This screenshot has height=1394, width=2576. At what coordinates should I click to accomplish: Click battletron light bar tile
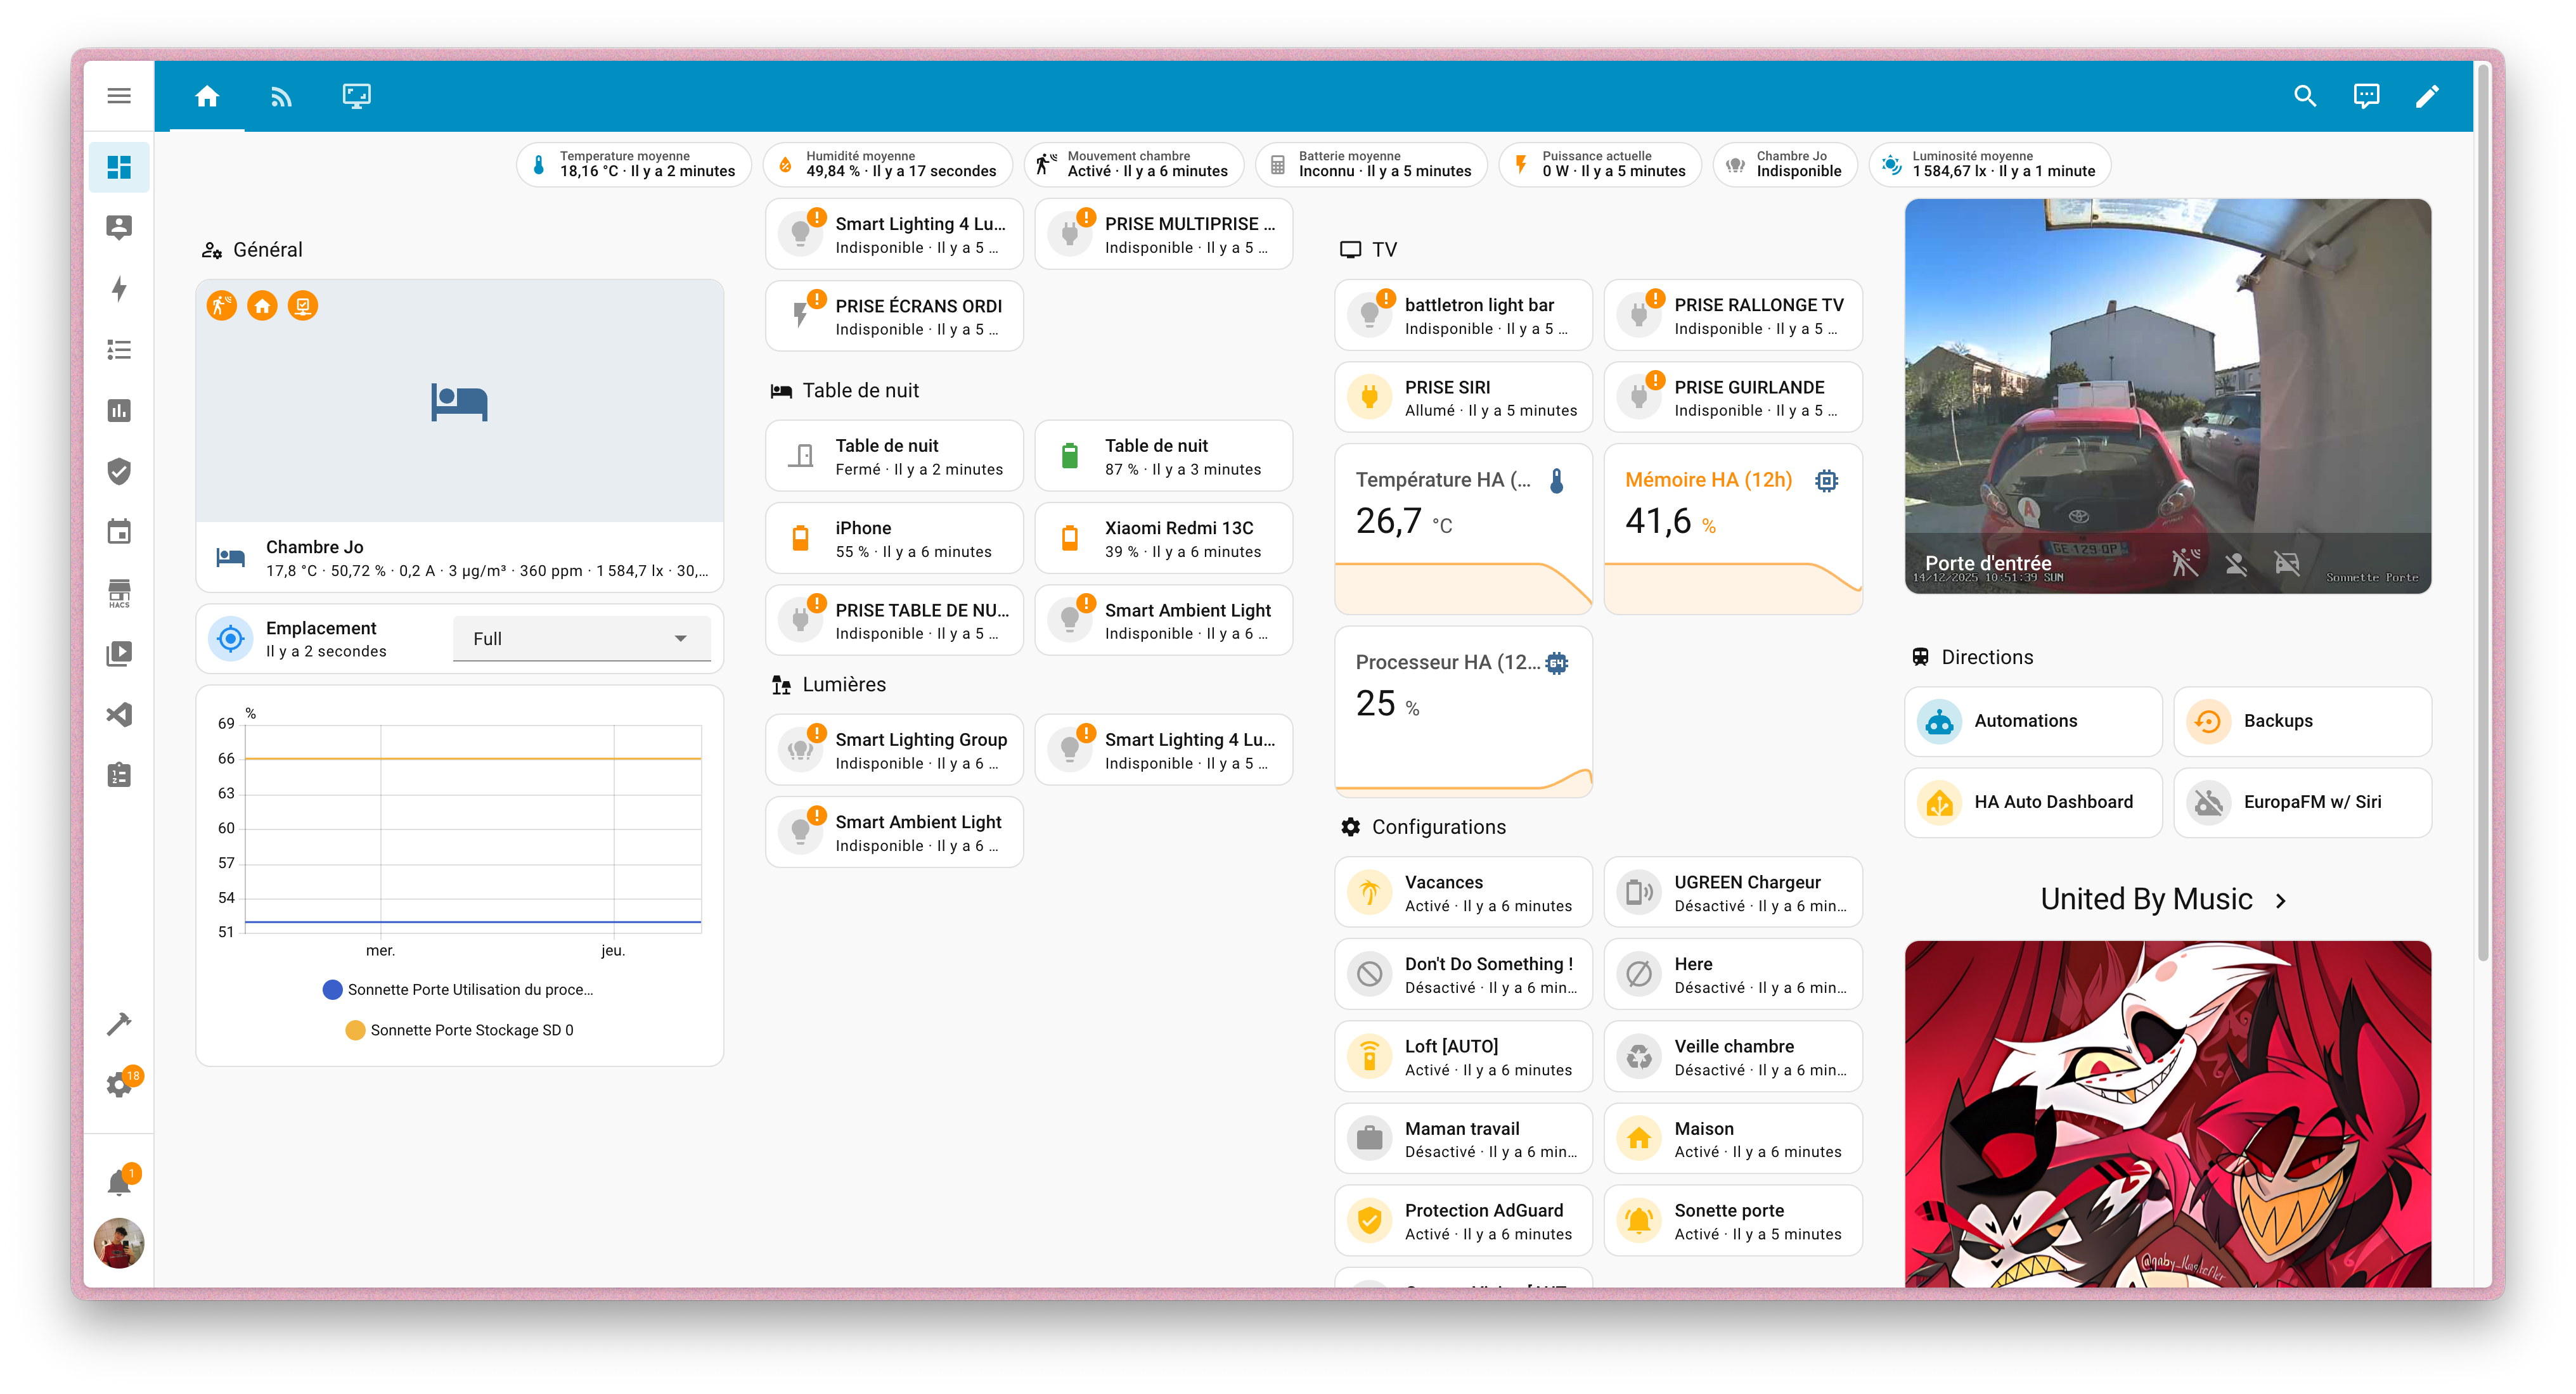point(1463,316)
